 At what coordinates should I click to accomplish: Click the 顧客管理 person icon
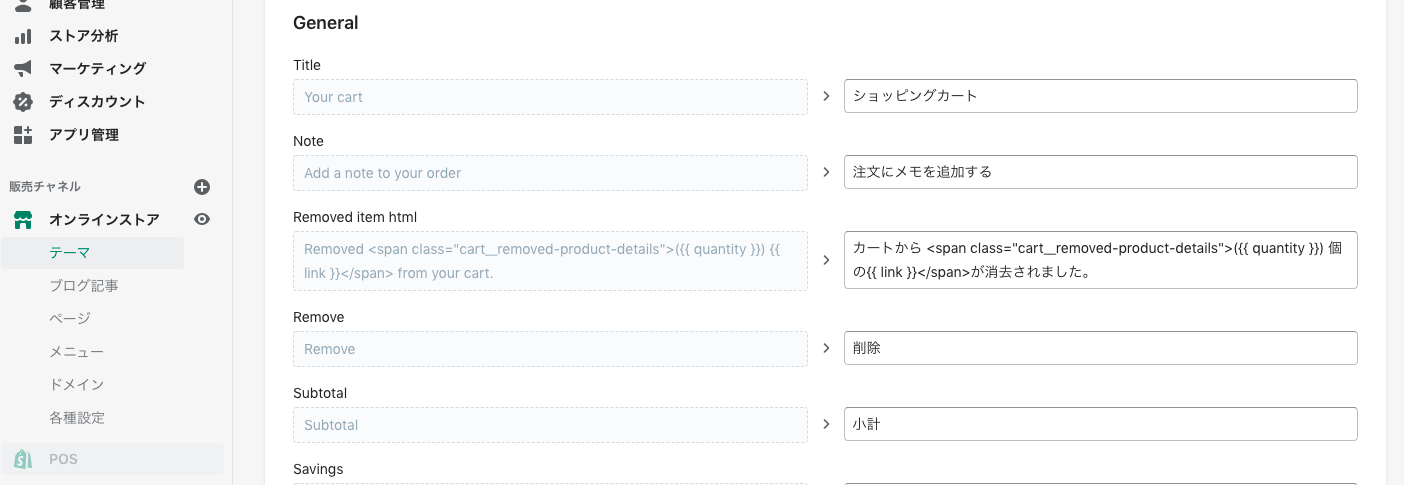23,5
